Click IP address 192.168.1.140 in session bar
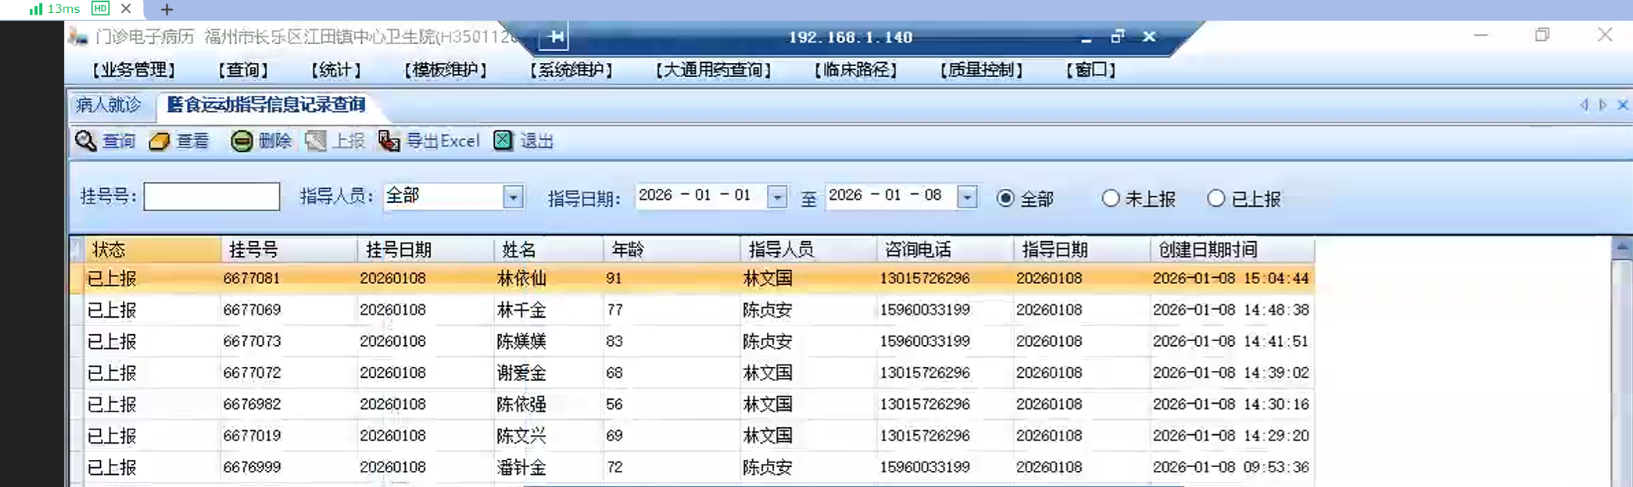The image size is (1633, 487). pos(850,37)
